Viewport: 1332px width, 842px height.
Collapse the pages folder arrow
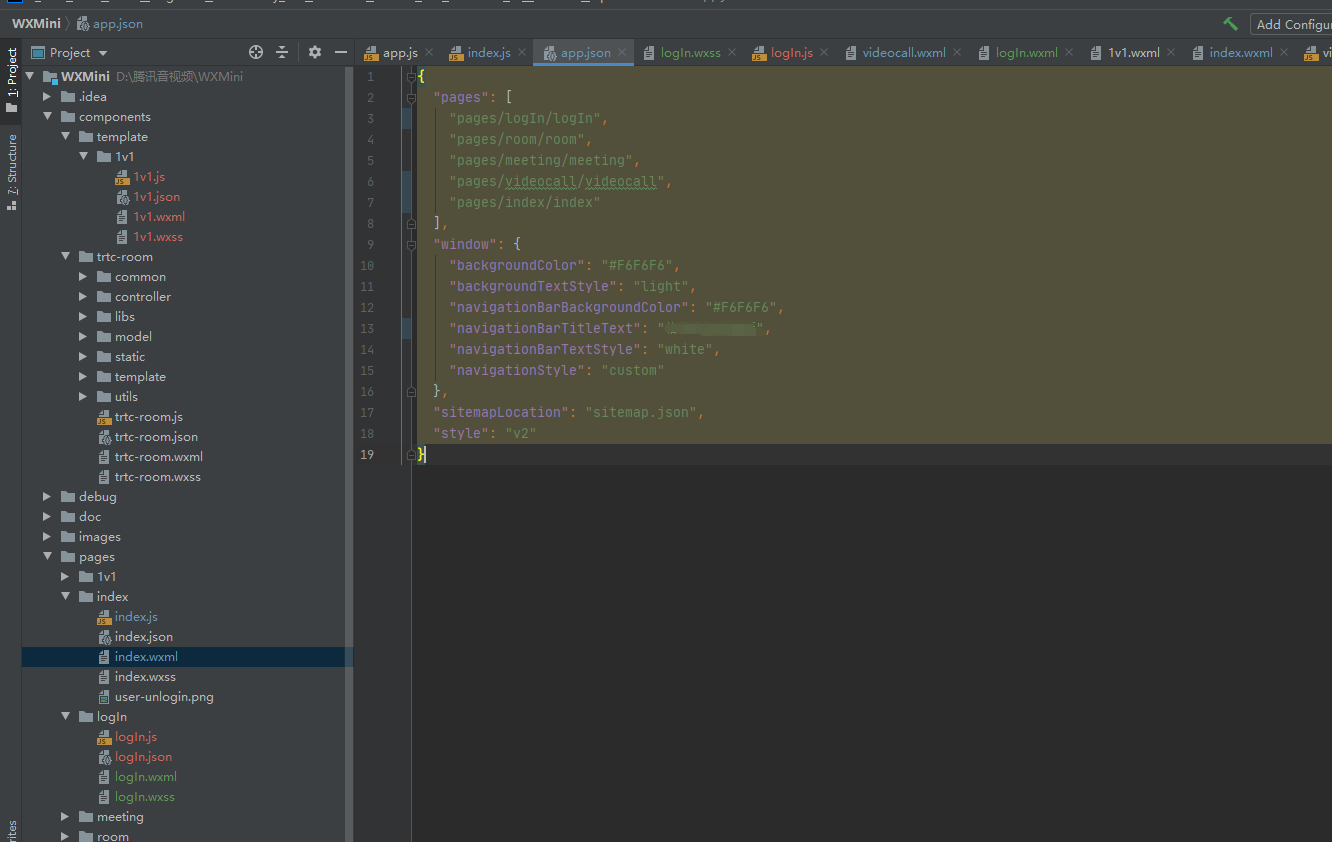[x=47, y=557]
